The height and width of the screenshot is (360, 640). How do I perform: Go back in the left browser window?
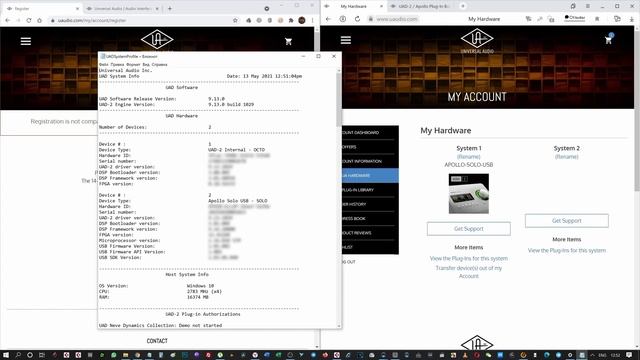click(x=8, y=20)
